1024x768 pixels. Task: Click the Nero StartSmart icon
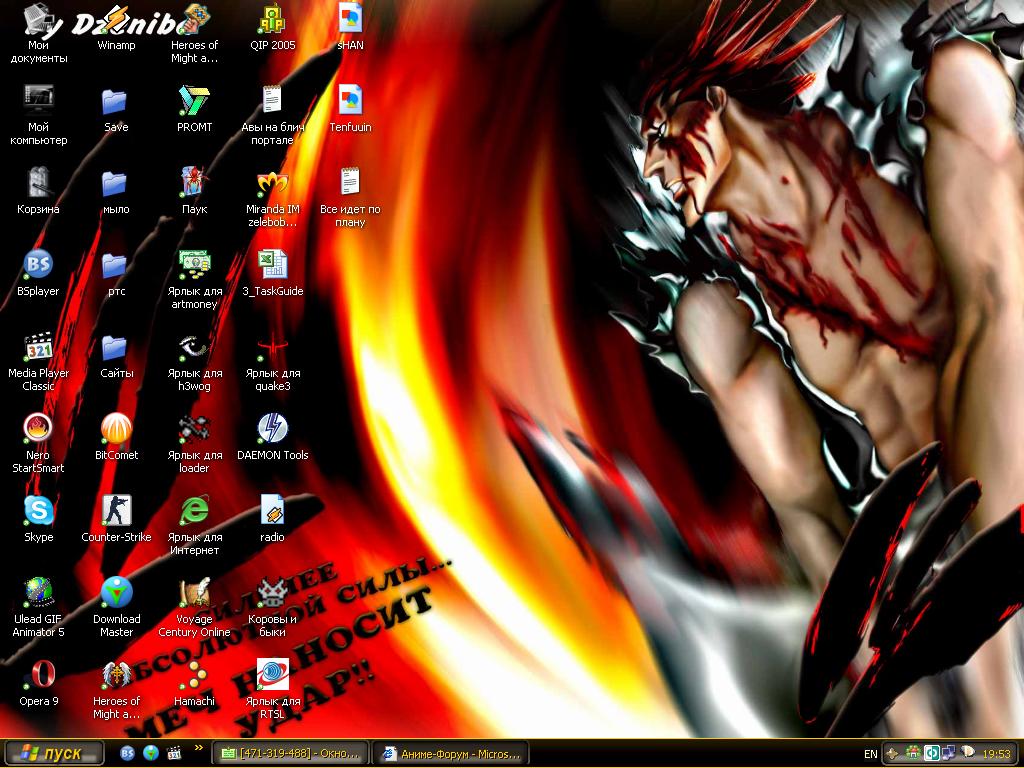39,444
